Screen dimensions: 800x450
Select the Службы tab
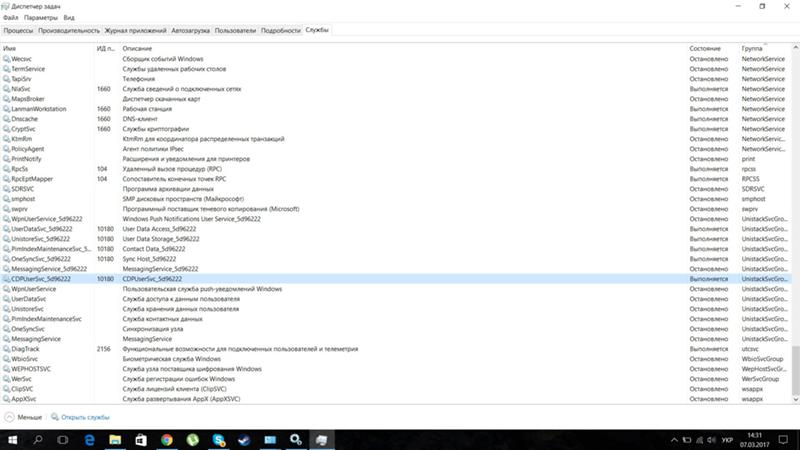[317, 30]
